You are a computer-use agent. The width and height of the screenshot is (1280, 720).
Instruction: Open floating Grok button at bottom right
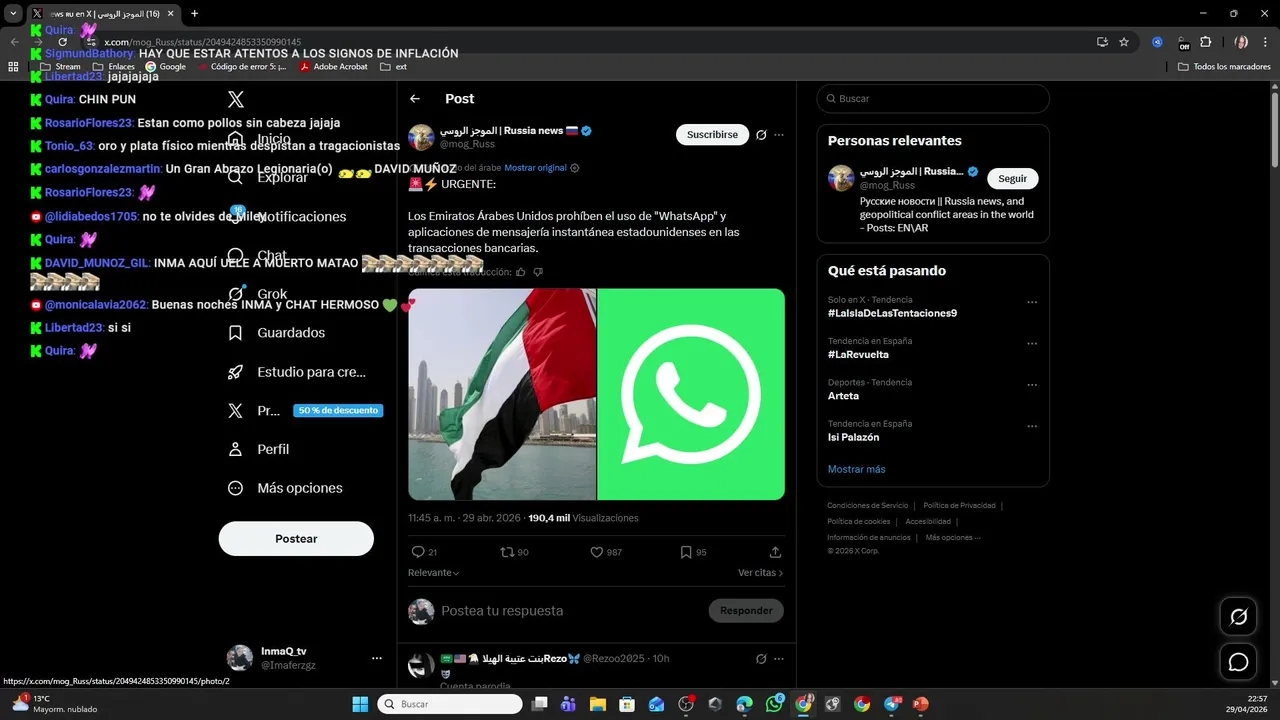click(1239, 617)
